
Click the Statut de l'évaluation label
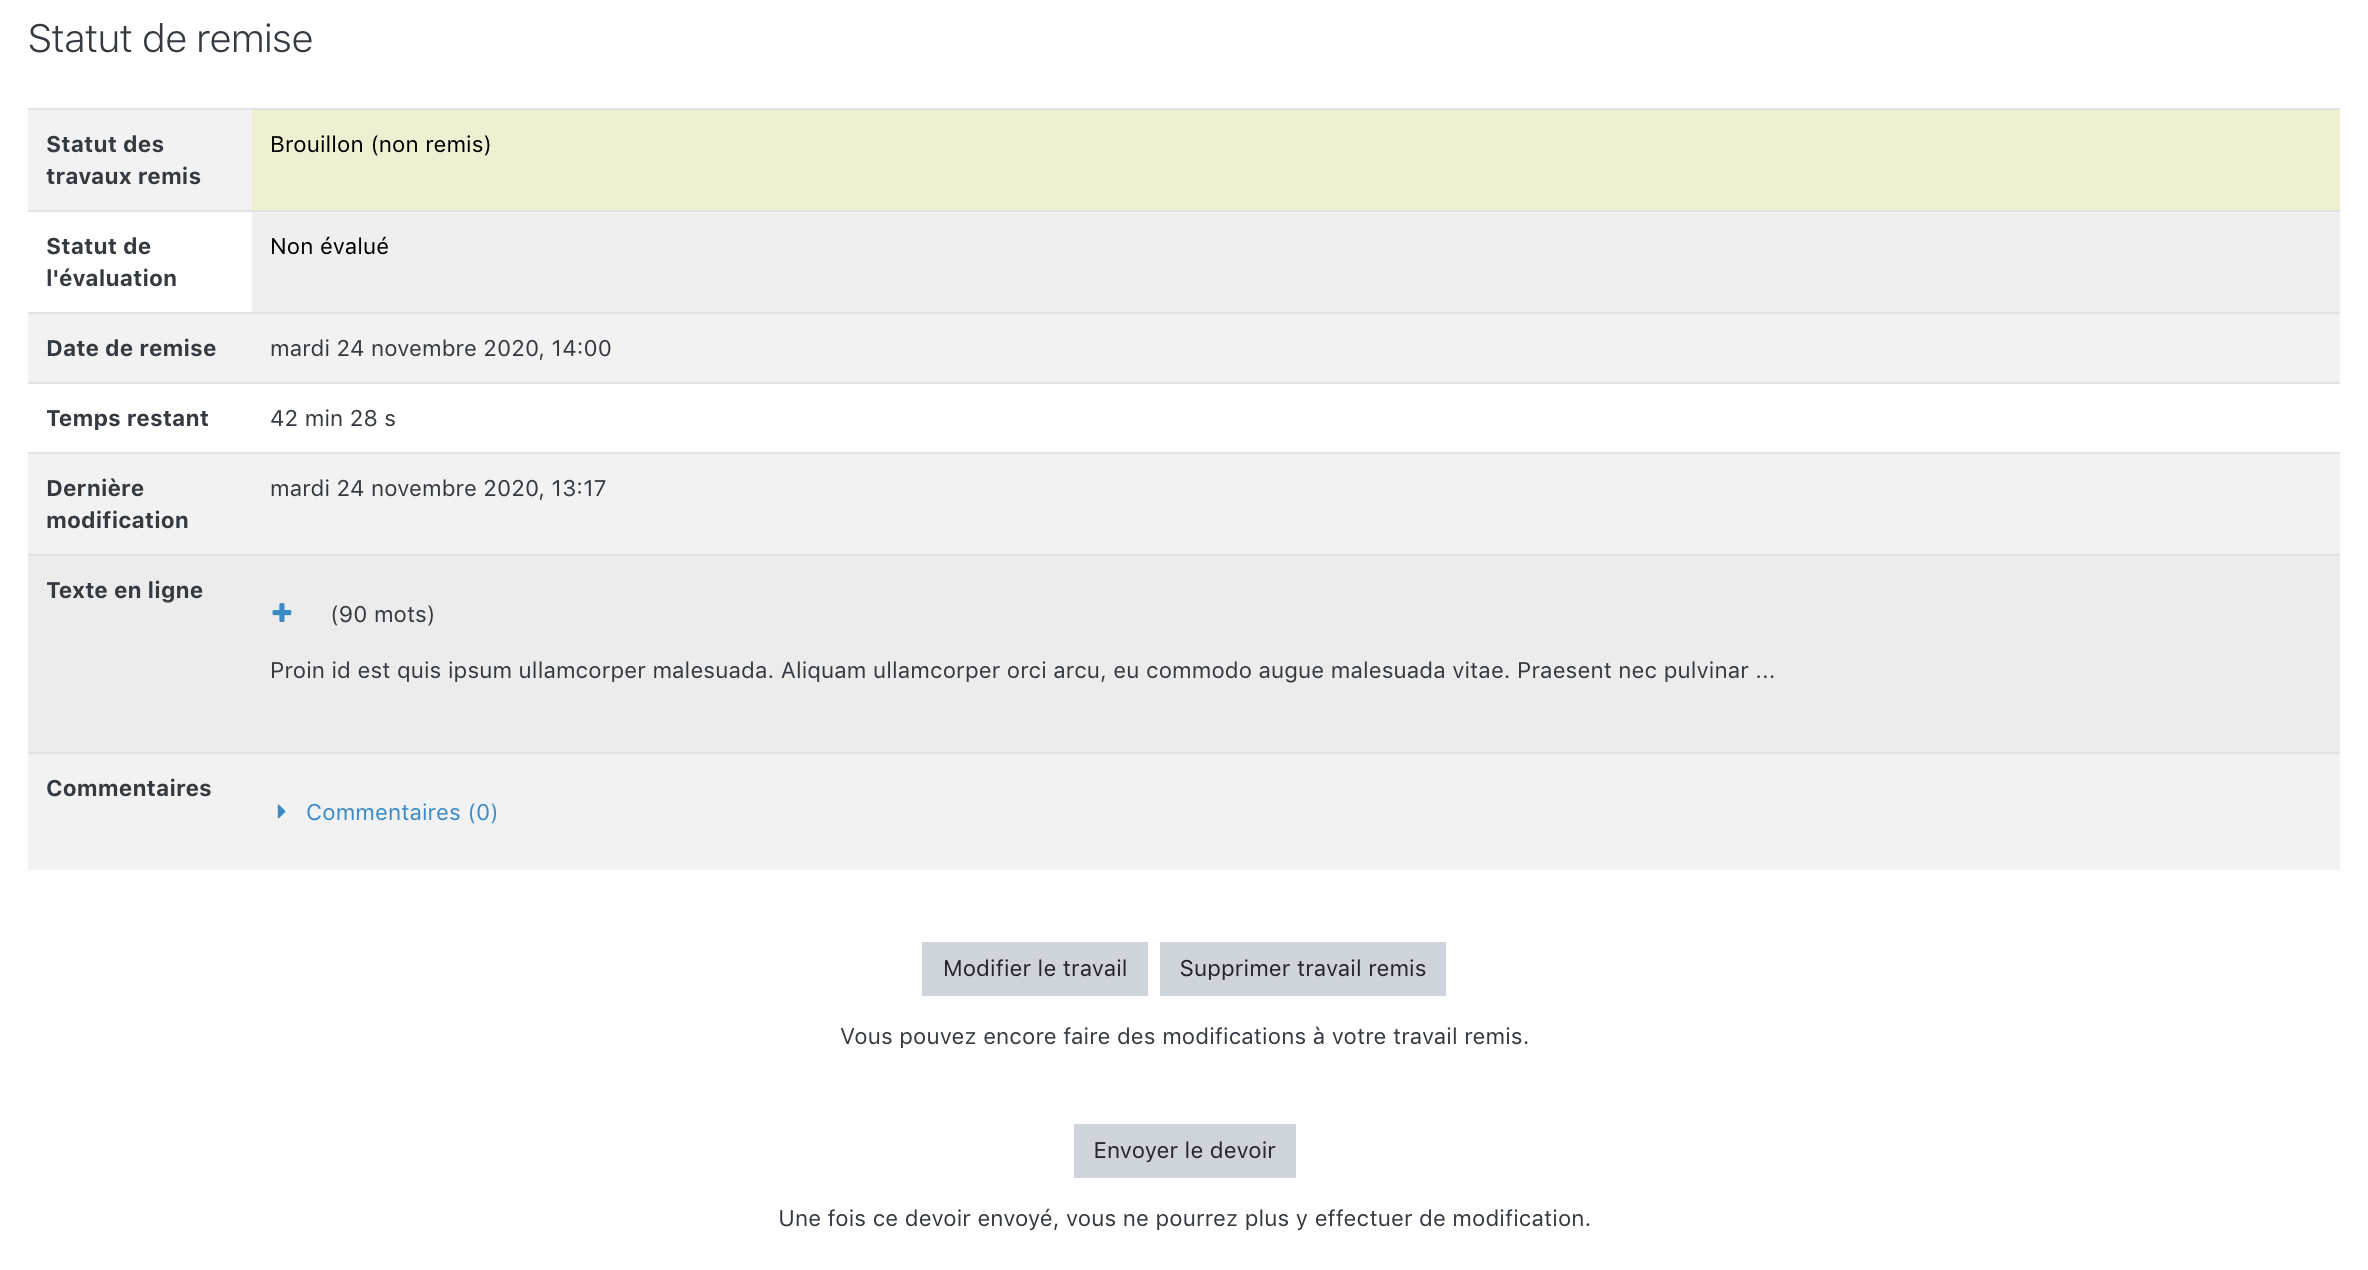[x=111, y=262]
